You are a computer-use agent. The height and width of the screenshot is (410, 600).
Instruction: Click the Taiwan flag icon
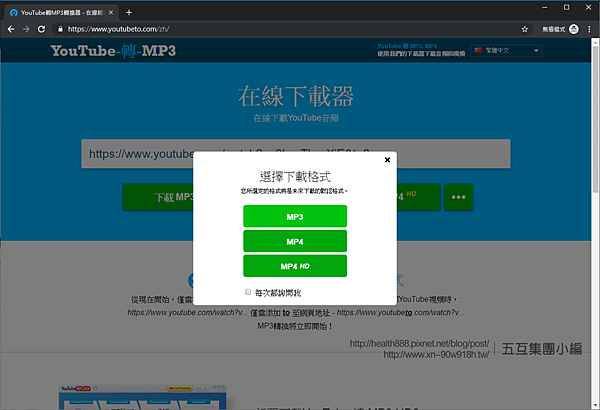point(478,50)
